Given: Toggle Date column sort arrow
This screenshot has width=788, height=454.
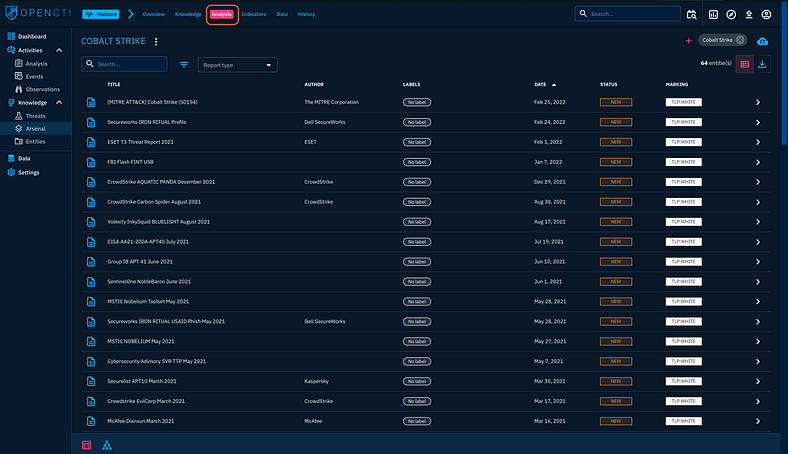Looking at the screenshot, I should (554, 85).
